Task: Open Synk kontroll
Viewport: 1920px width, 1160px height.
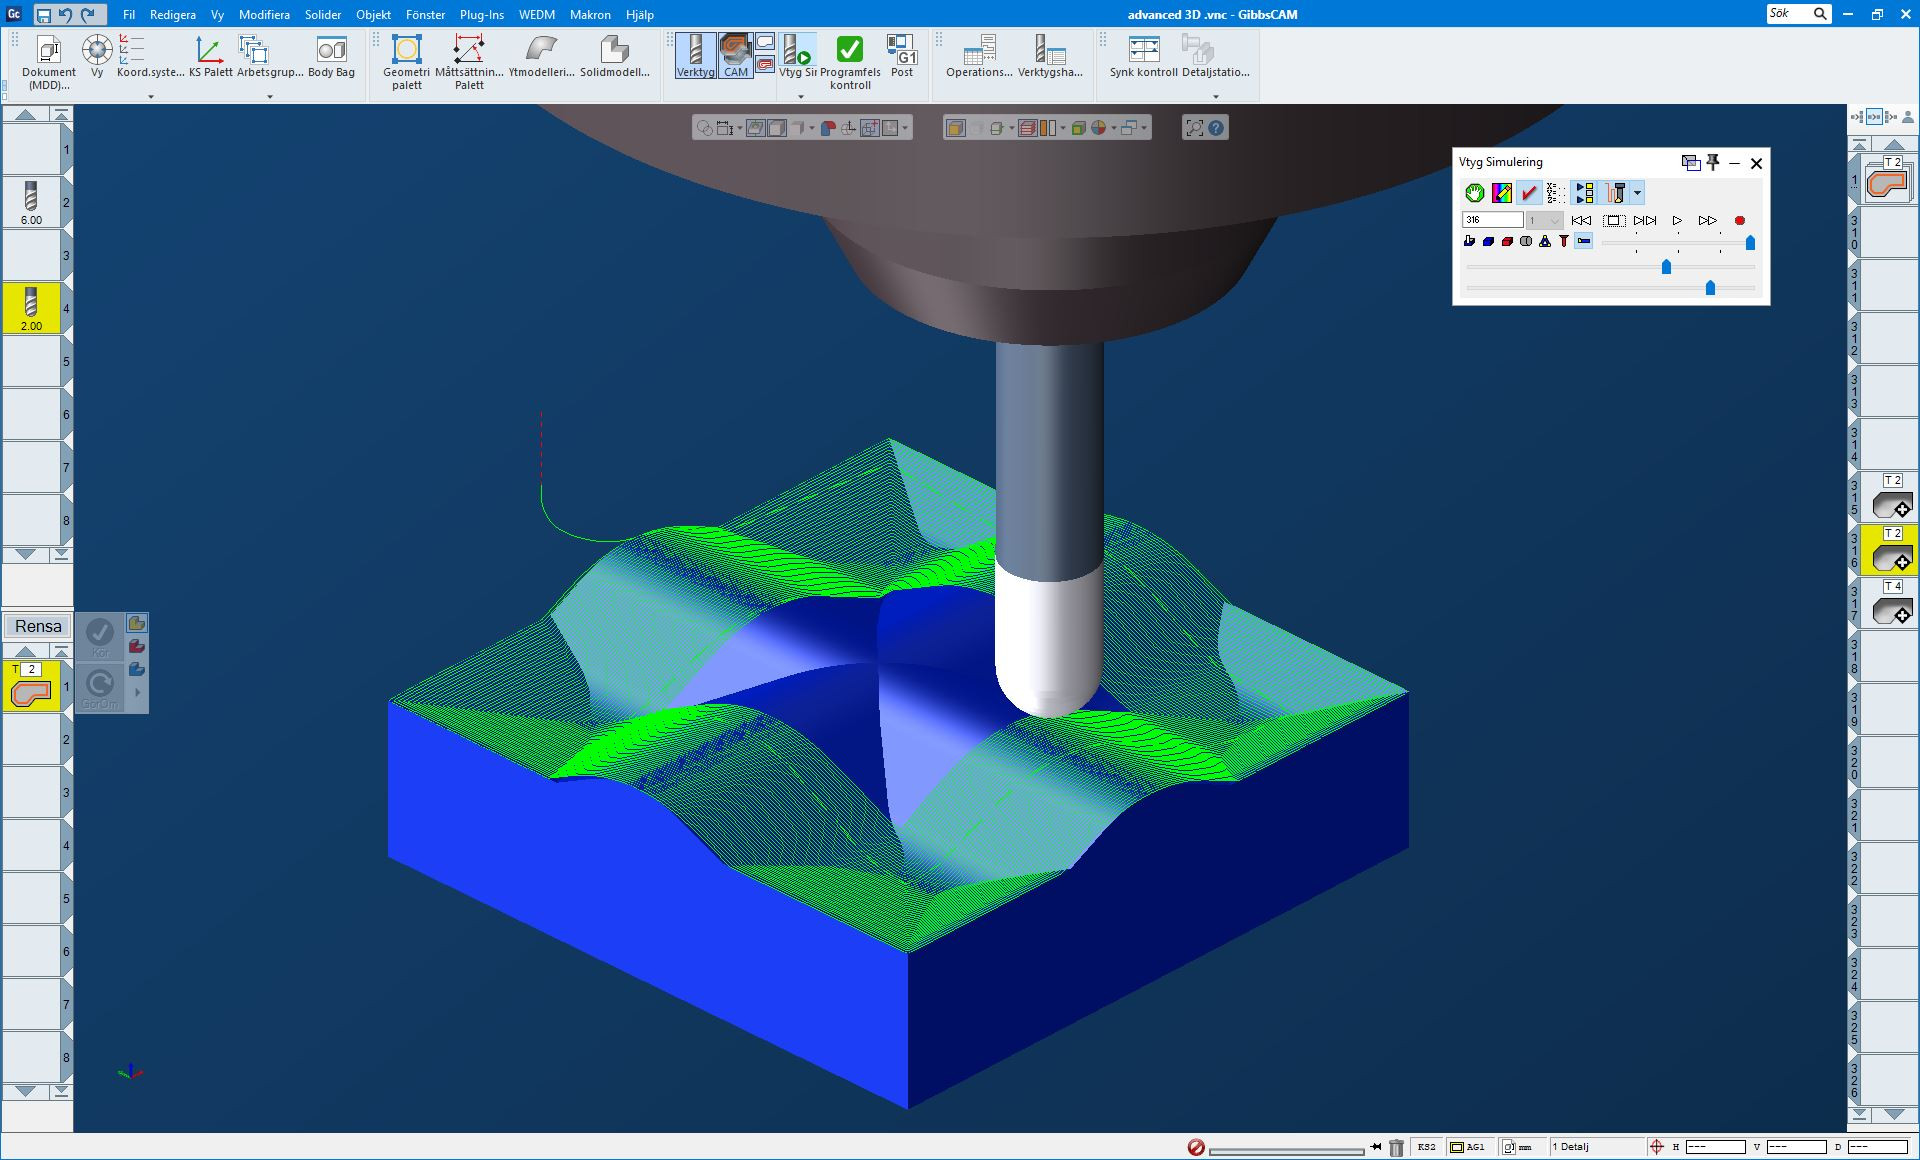Action: pyautogui.click(x=1143, y=56)
